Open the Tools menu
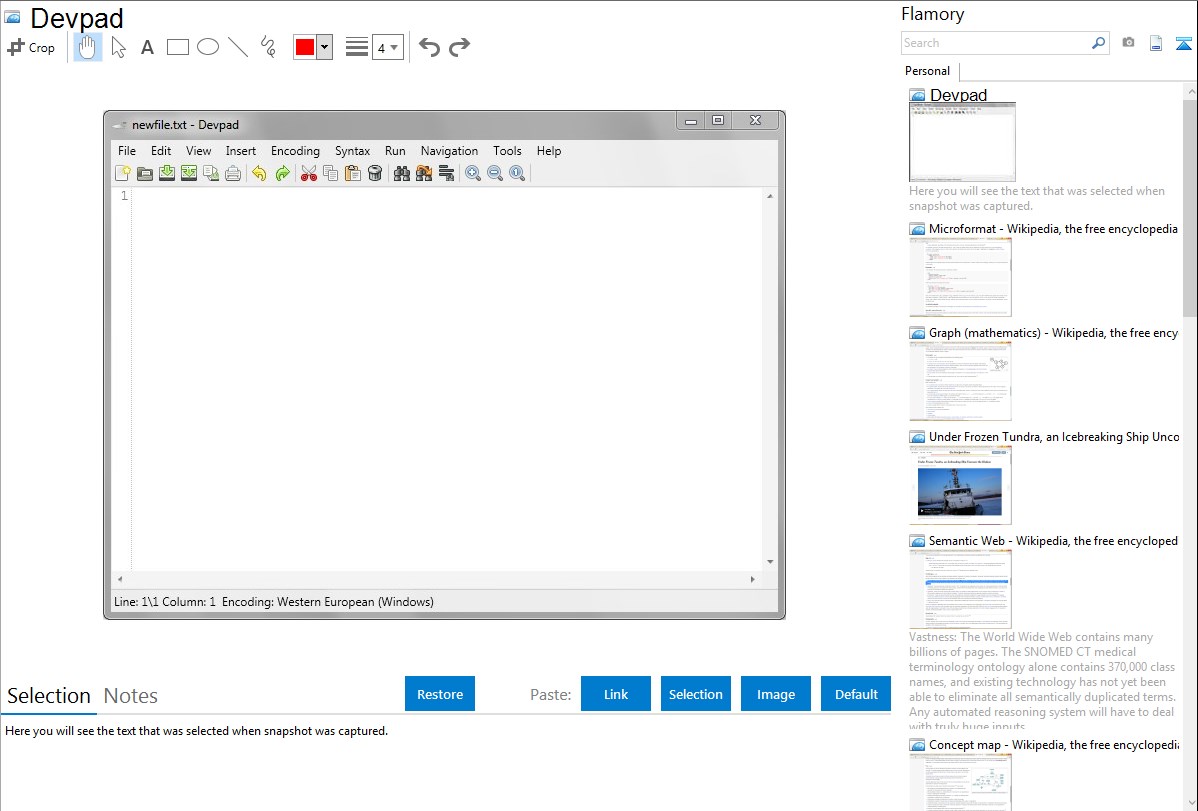The image size is (1198, 811). click(x=507, y=151)
